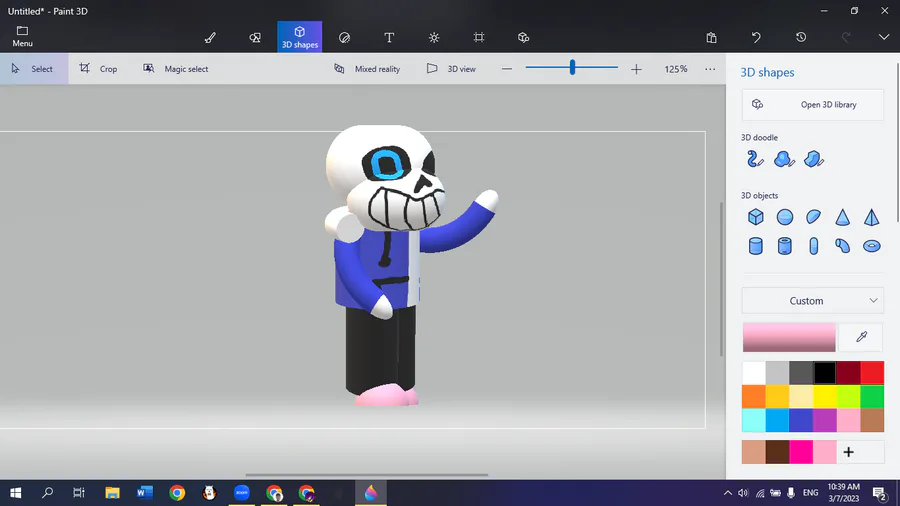Select the Tube brush 3D doodle
This screenshot has height=506, width=900.
(755, 159)
